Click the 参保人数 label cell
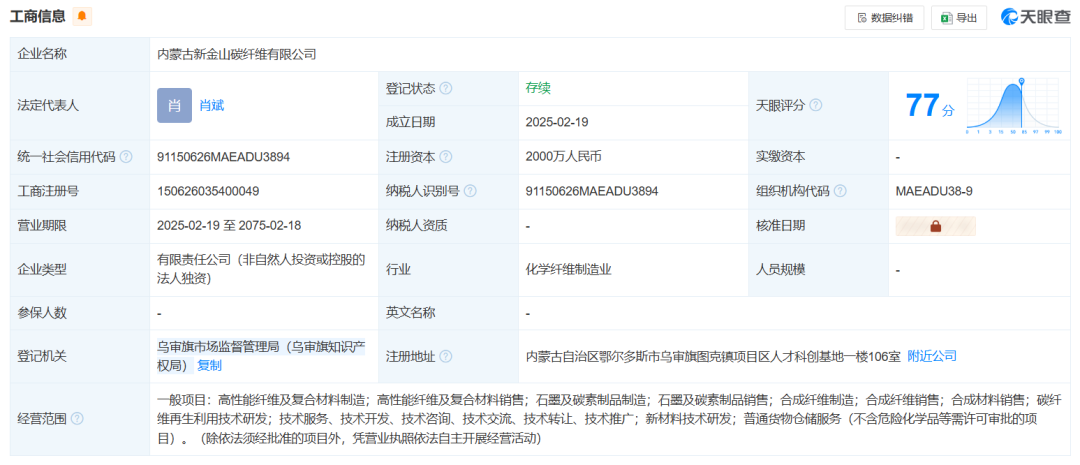 80,313
